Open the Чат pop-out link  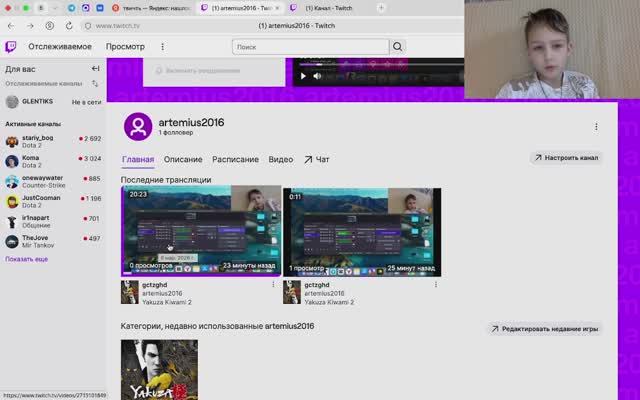point(317,160)
